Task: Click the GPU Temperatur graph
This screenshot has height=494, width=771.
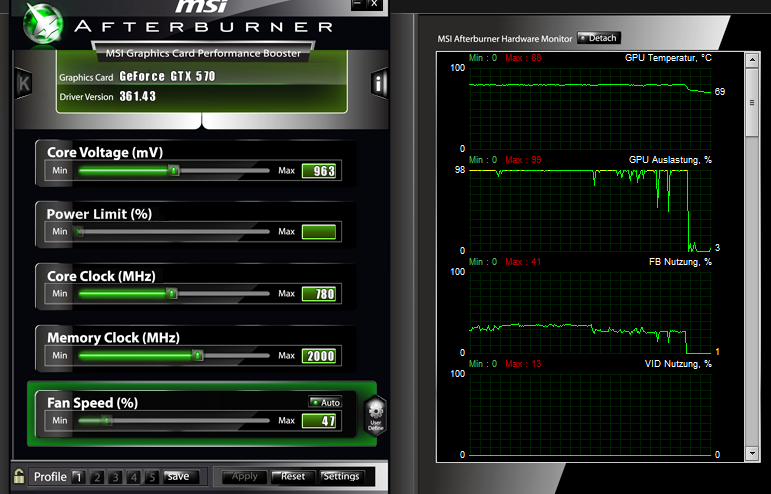Action: 590,108
